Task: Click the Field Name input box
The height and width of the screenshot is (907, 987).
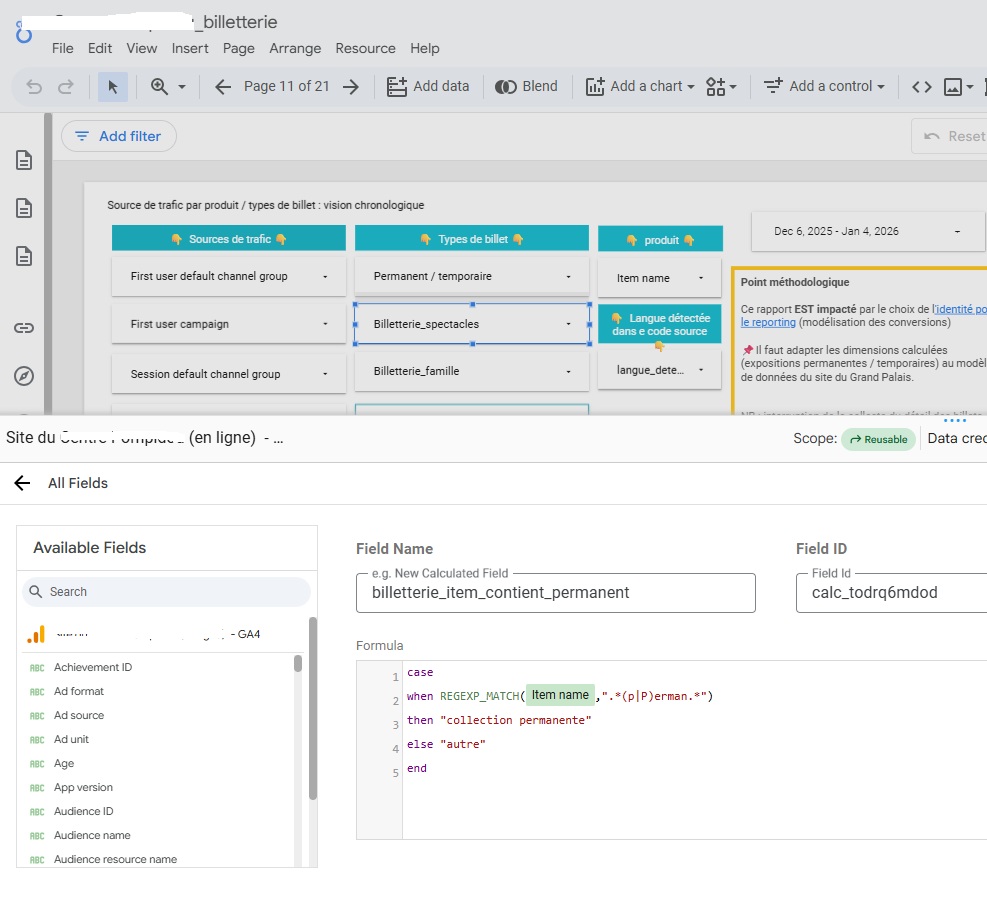Action: tap(555, 592)
